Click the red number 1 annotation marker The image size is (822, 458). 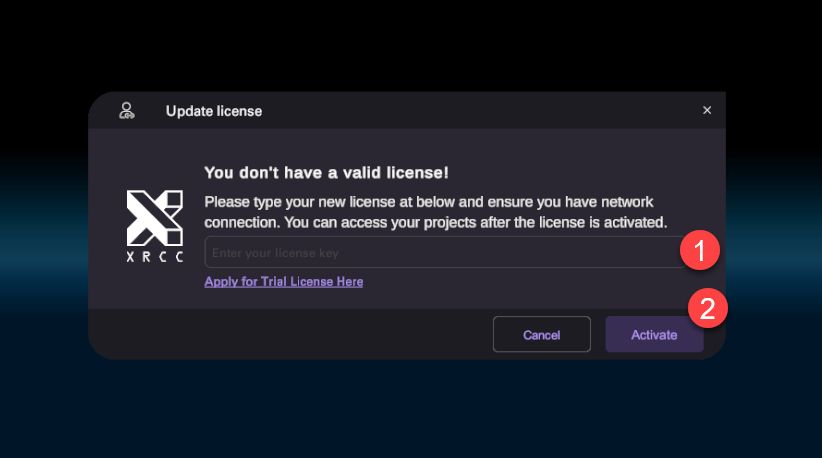pyautogui.click(x=699, y=250)
